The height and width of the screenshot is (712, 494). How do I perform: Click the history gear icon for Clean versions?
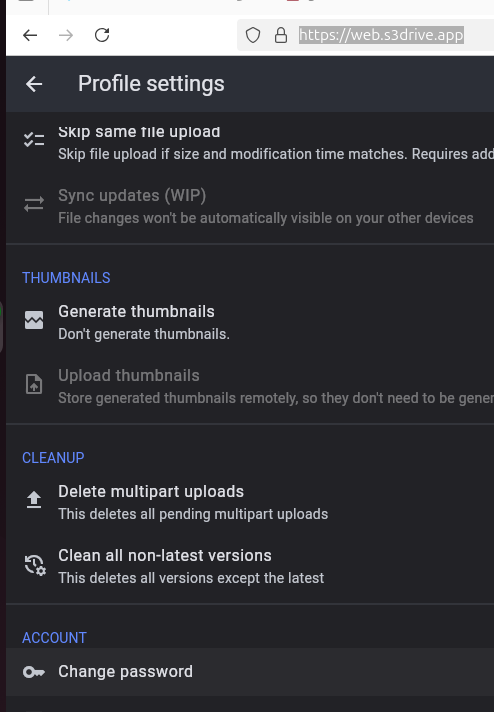[x=35, y=564]
